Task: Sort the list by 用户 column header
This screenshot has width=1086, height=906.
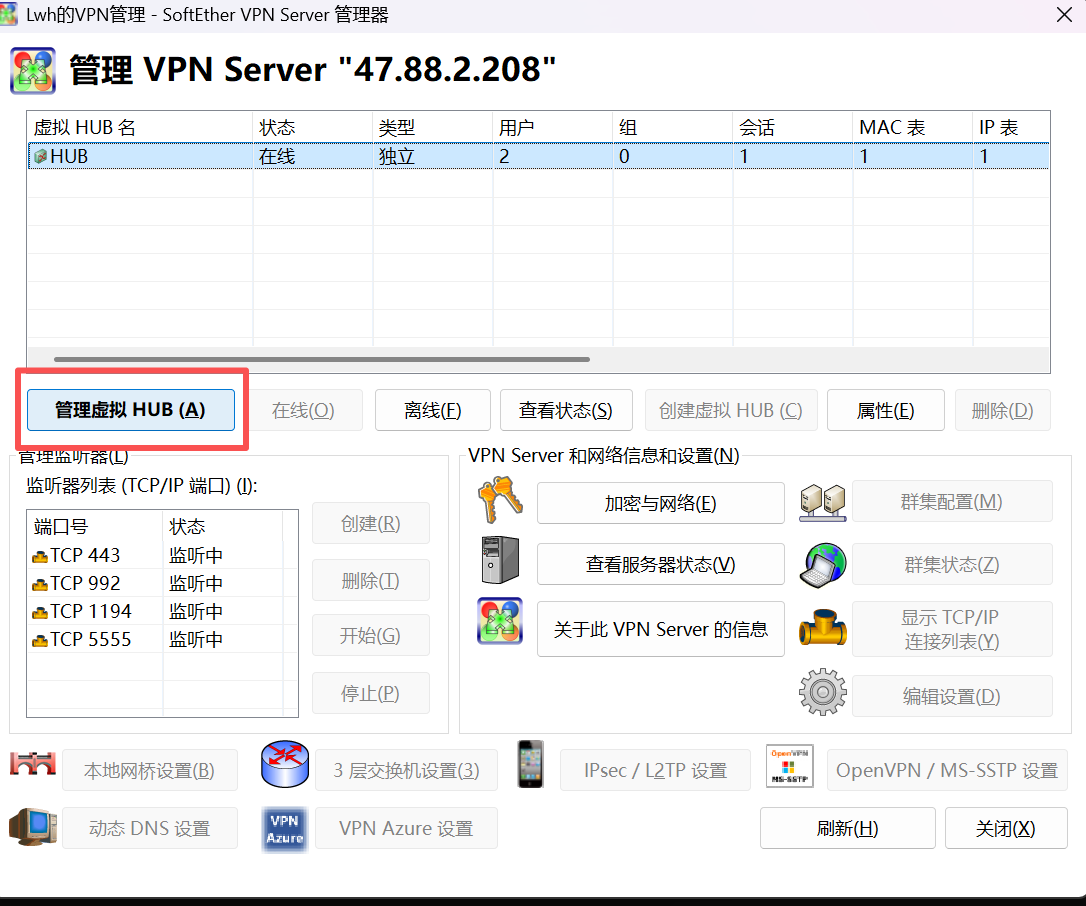Action: pos(550,127)
